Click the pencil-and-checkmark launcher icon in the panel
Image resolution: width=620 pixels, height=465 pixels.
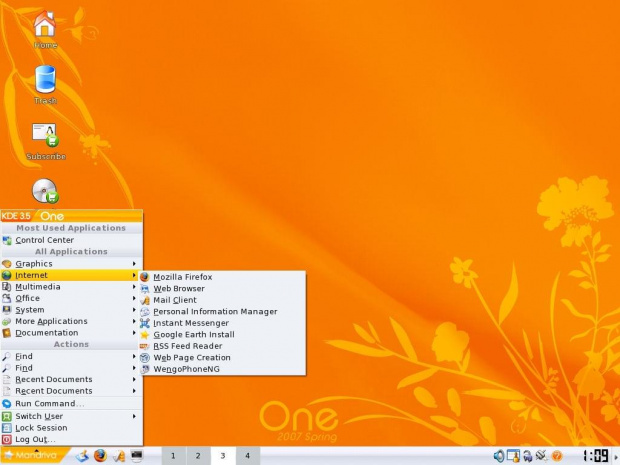click(119, 456)
